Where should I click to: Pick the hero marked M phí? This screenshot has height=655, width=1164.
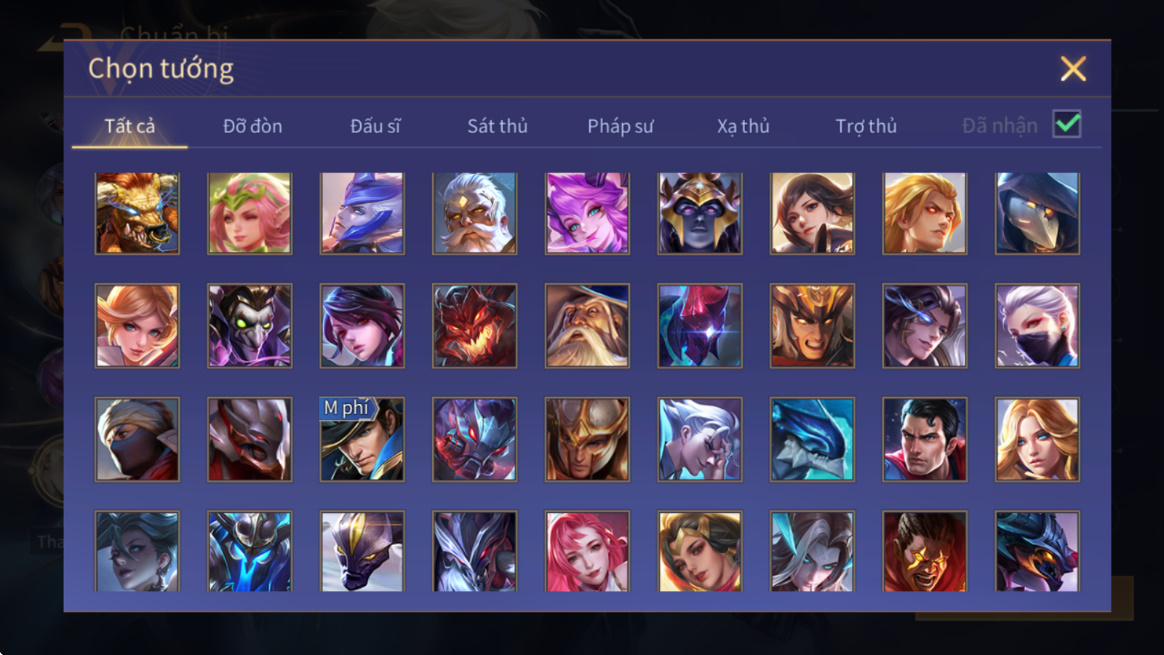(x=362, y=439)
